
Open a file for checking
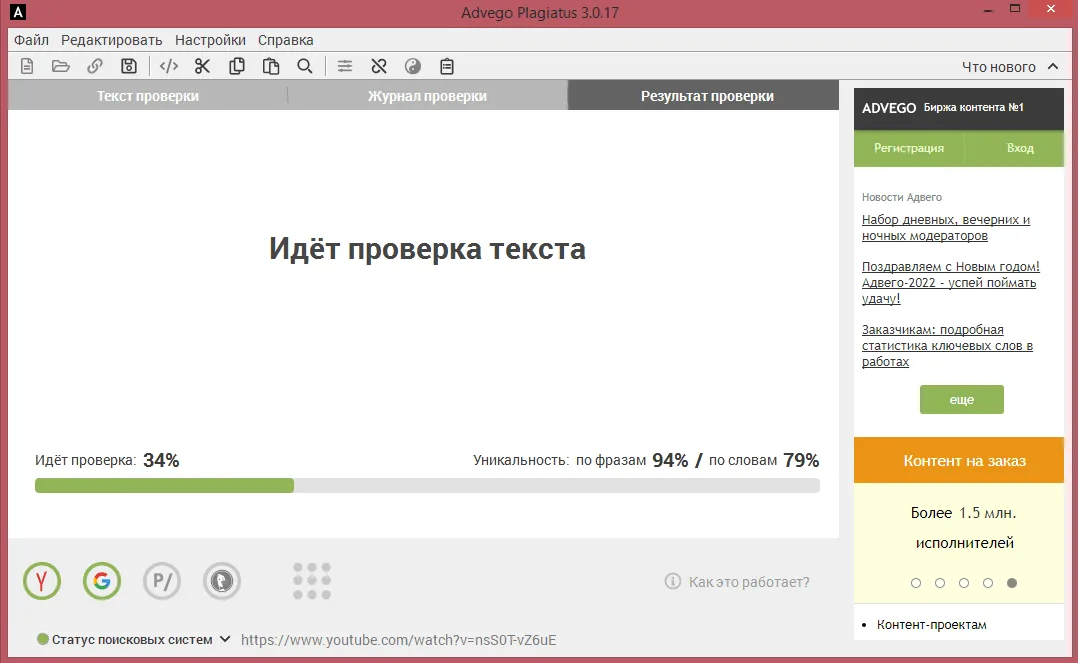pyautogui.click(x=61, y=65)
